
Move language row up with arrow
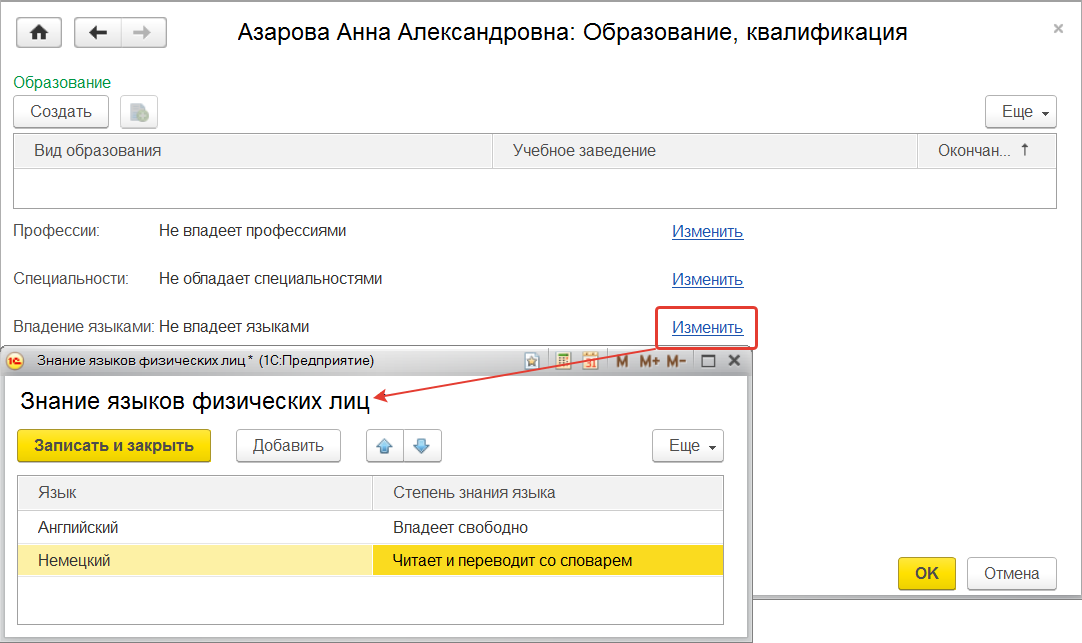(385, 446)
